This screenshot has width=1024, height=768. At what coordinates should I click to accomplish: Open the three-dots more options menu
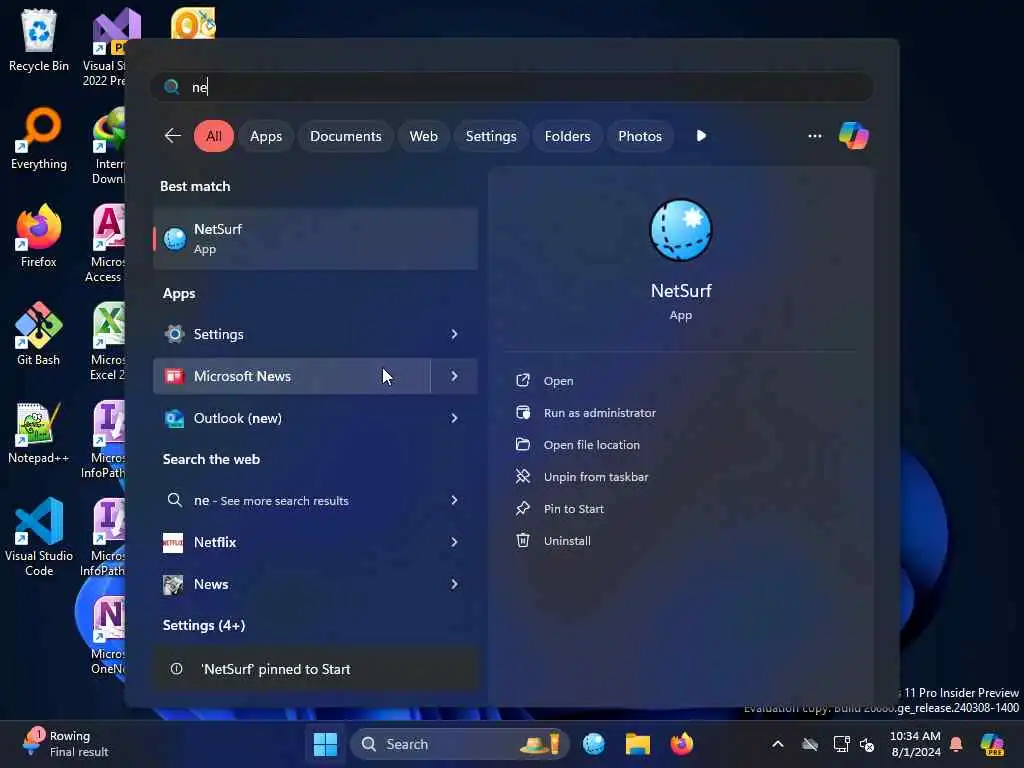pos(814,136)
